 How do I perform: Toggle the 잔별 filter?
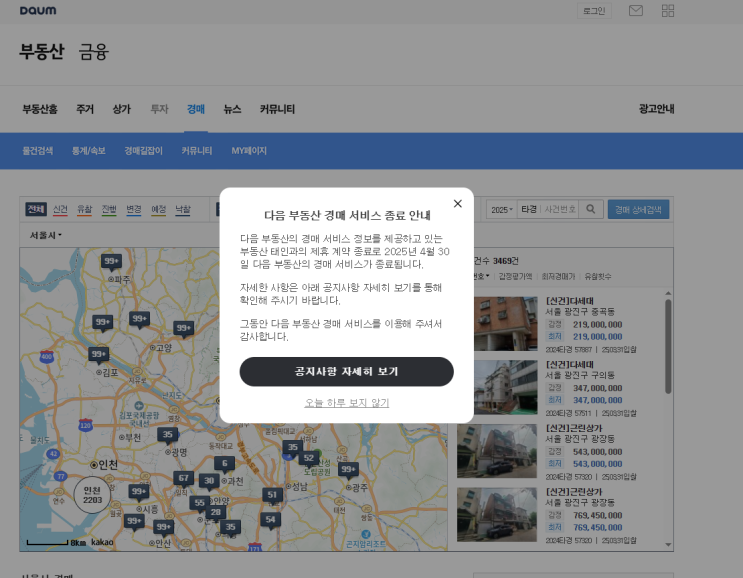109,210
